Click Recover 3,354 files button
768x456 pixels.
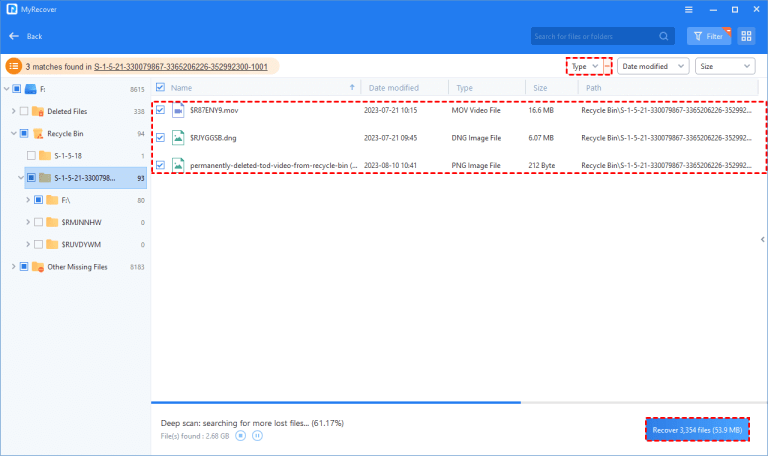697,430
